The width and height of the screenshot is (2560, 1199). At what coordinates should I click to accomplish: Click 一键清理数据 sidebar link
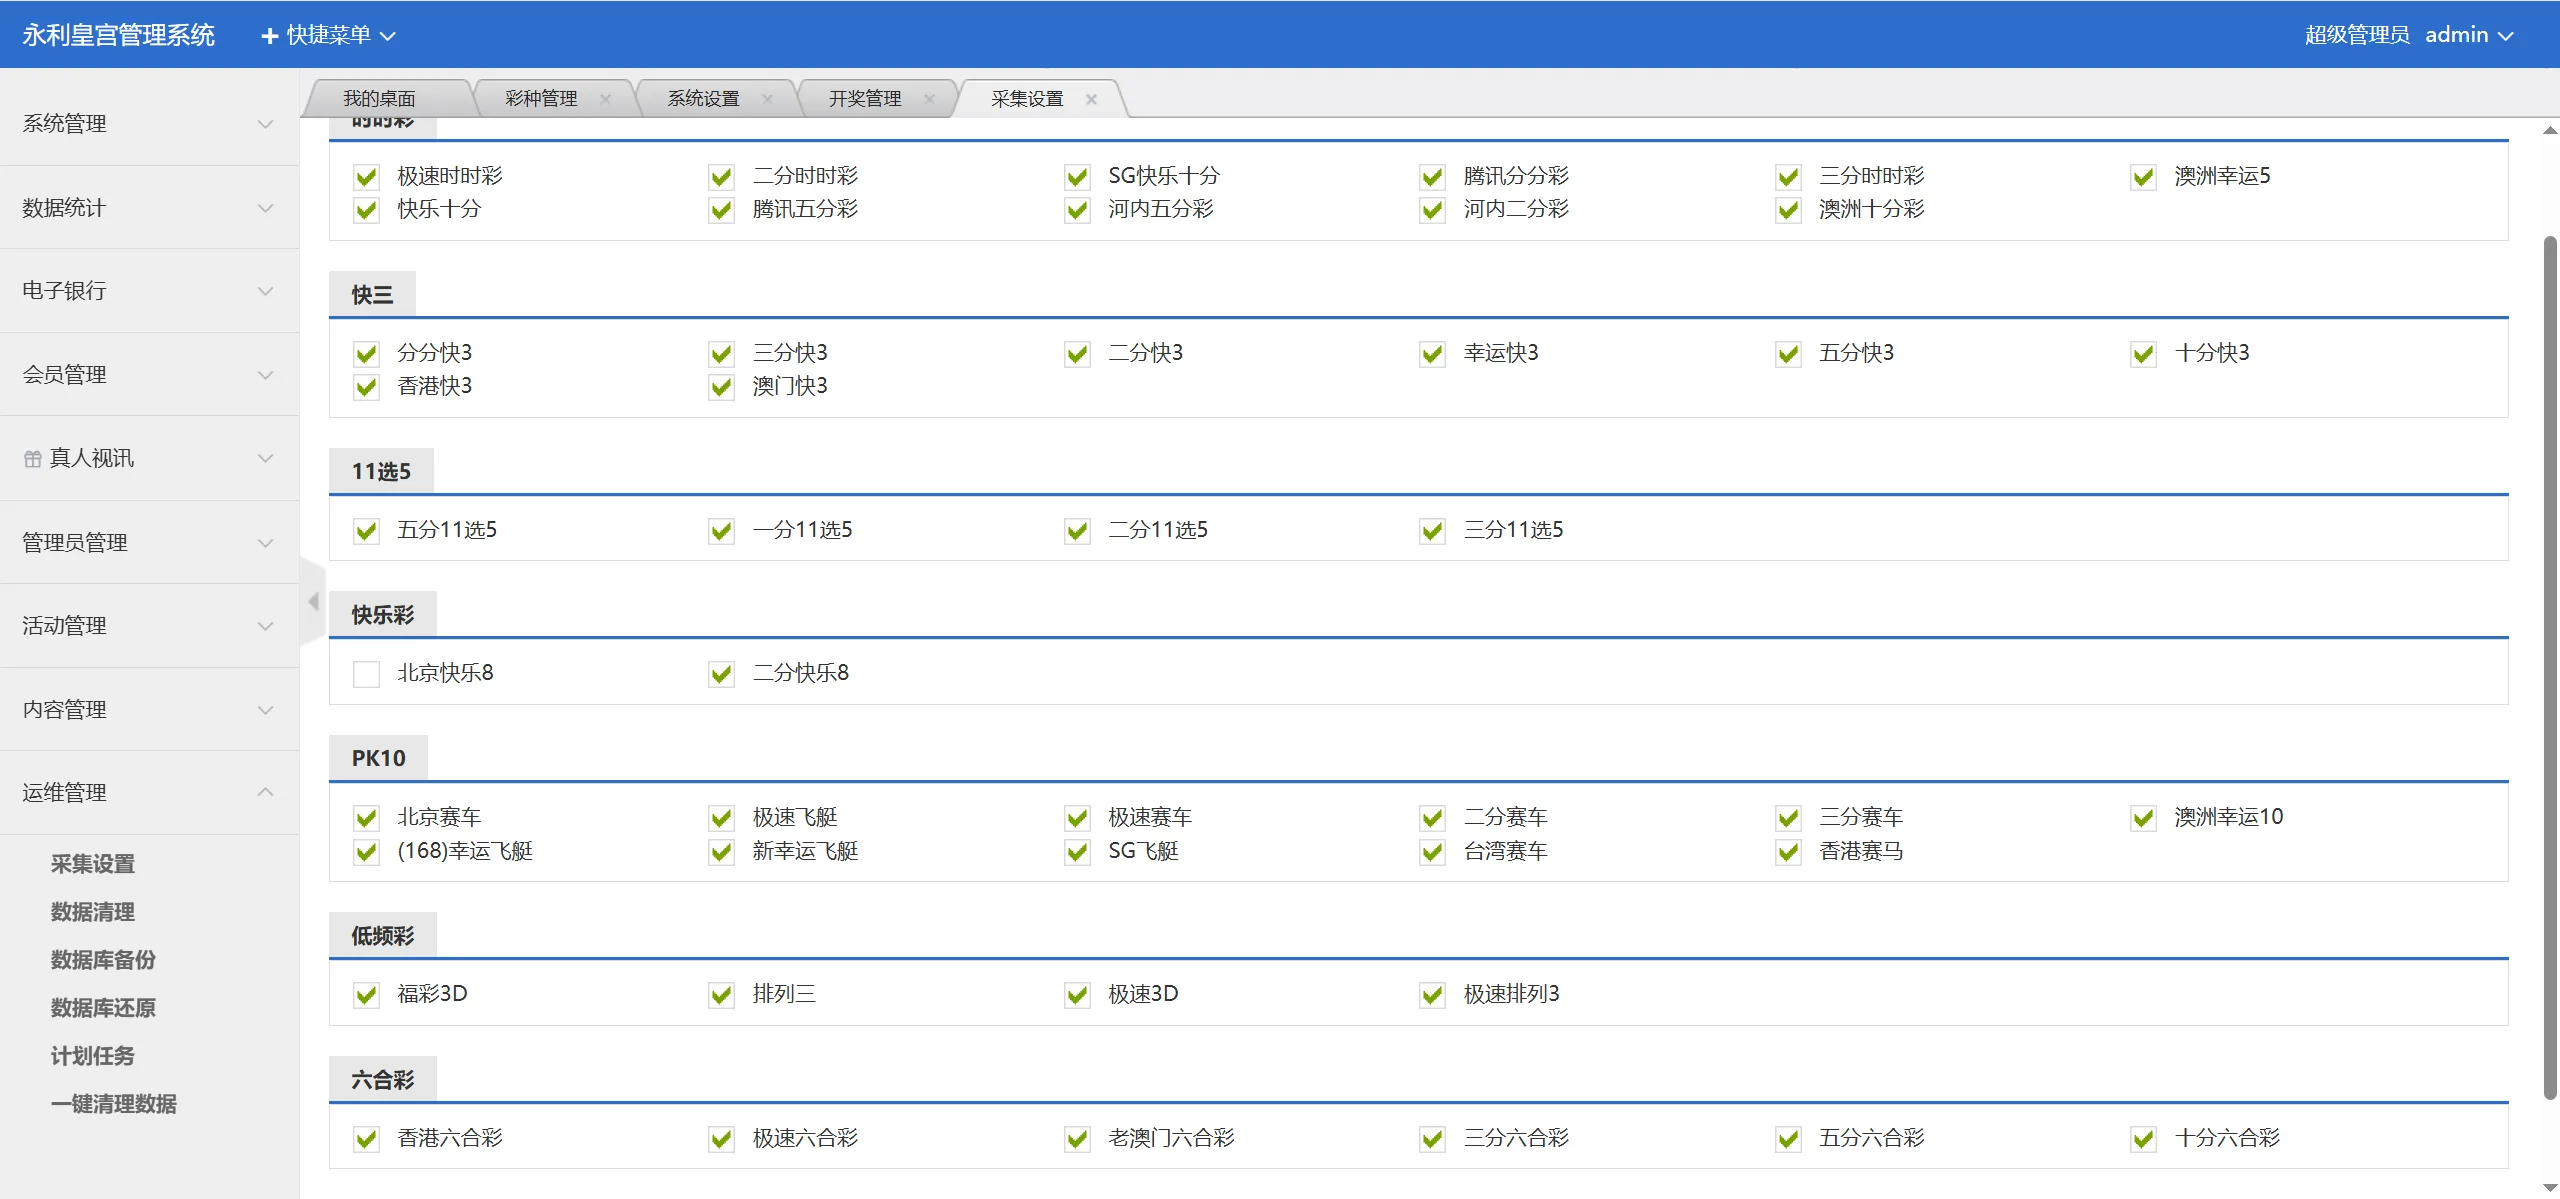tap(114, 1104)
